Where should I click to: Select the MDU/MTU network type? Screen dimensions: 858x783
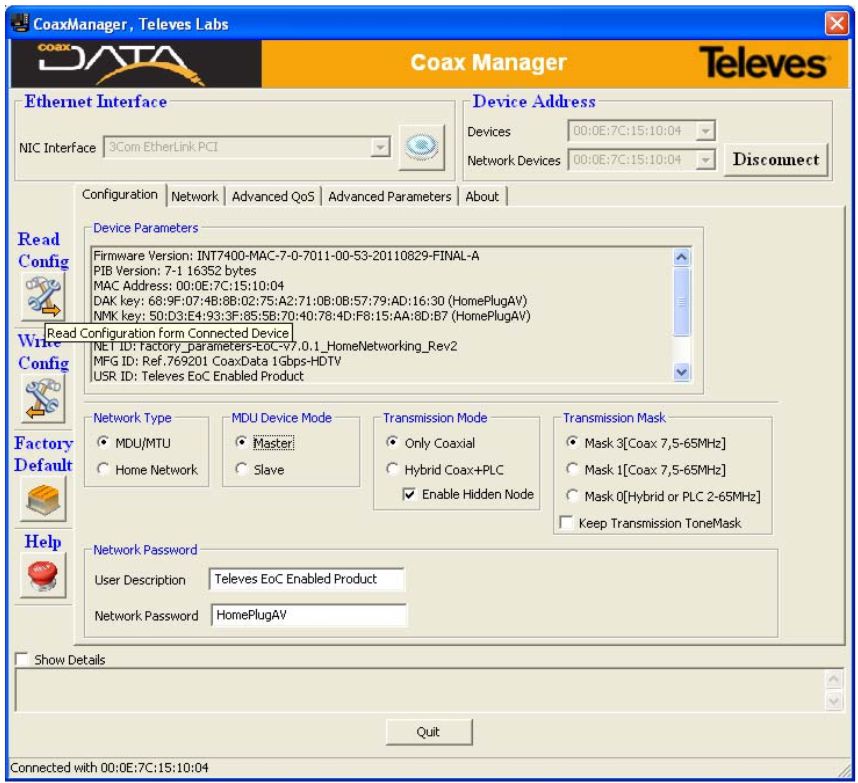click(103, 442)
